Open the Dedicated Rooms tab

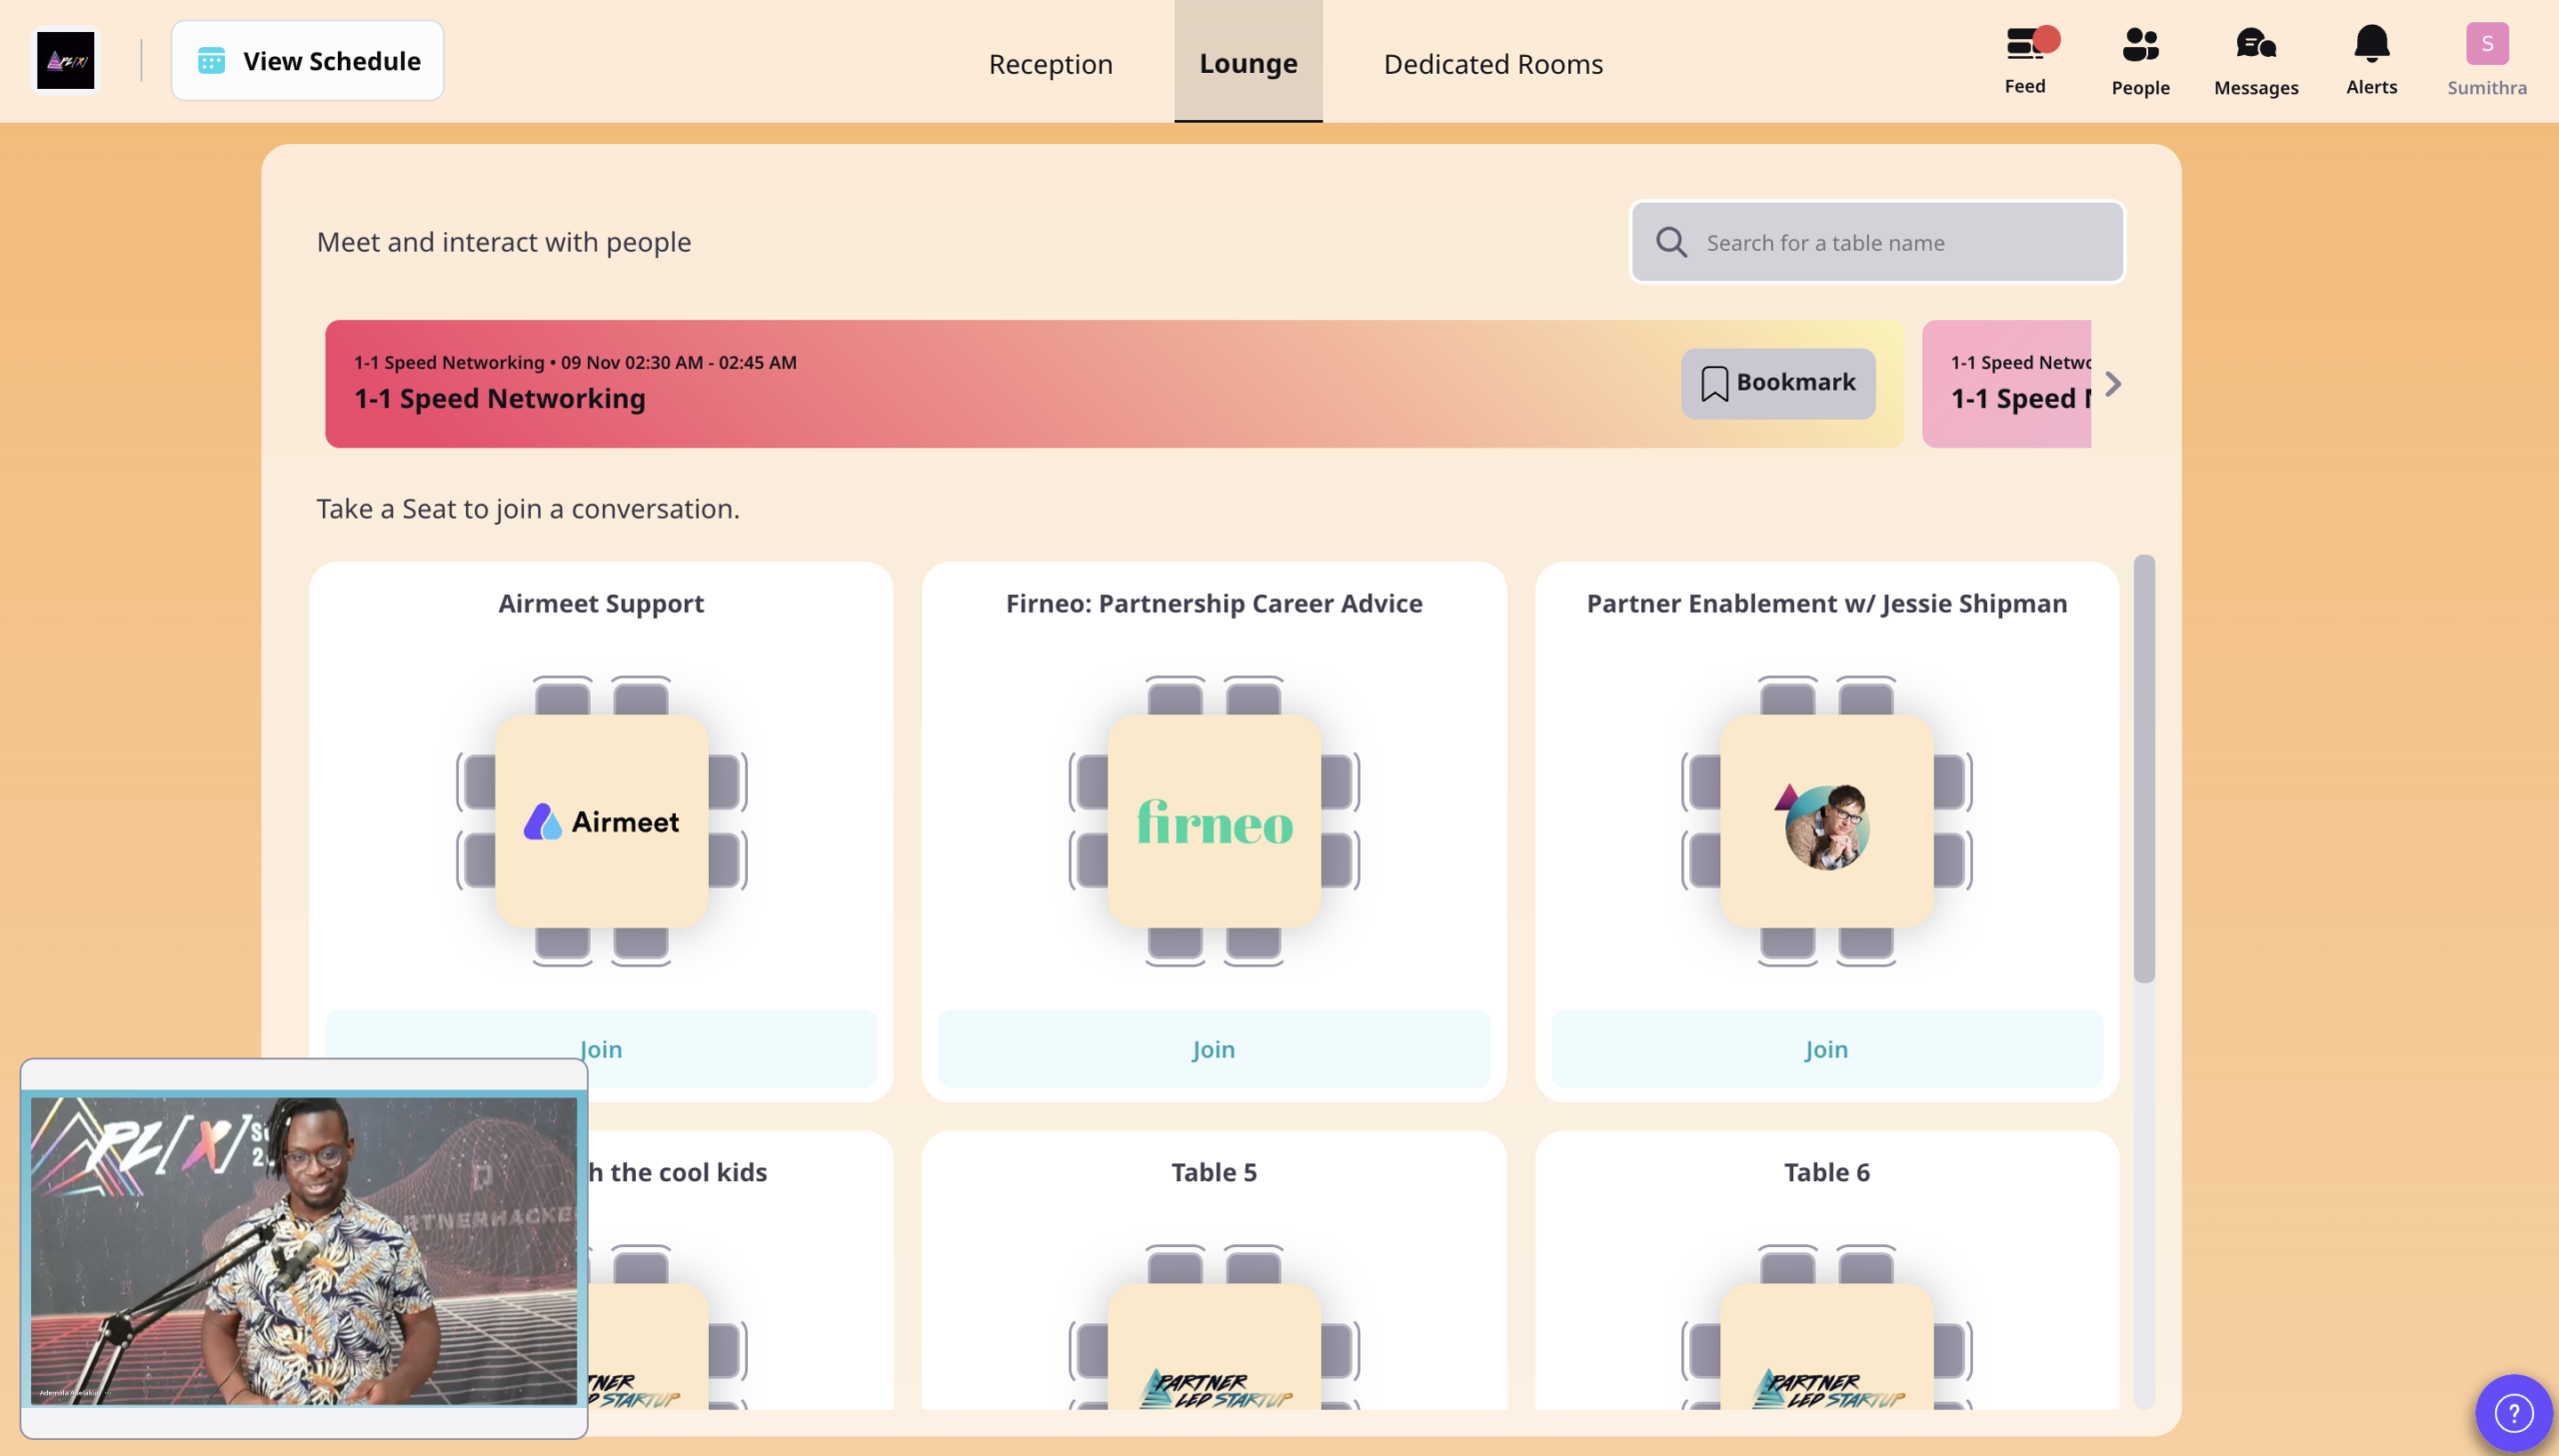[x=1493, y=63]
